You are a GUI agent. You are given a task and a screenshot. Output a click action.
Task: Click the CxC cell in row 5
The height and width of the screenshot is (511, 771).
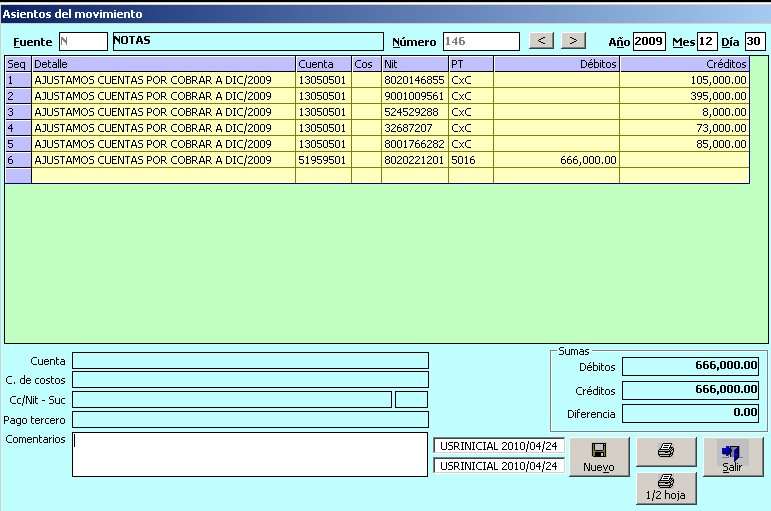[x=471, y=144]
